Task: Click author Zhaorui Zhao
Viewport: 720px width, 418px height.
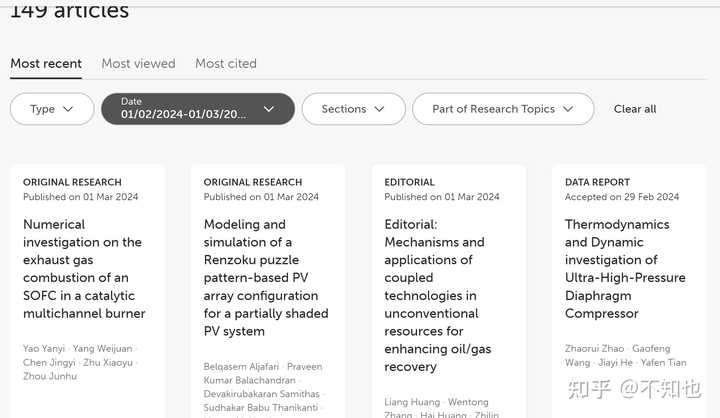Action: coord(594,347)
